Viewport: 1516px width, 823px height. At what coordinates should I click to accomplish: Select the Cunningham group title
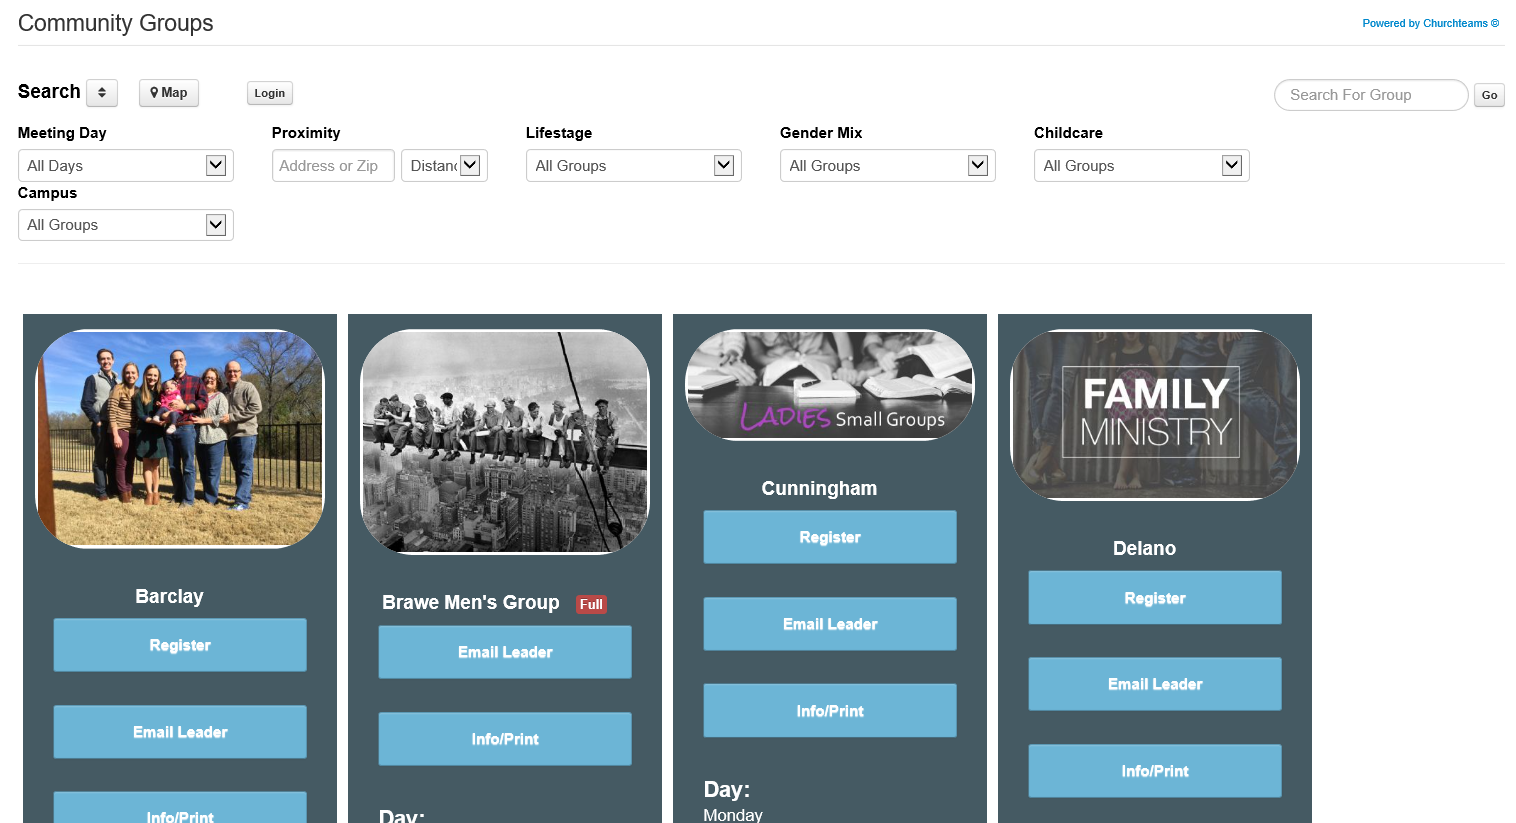coord(819,488)
